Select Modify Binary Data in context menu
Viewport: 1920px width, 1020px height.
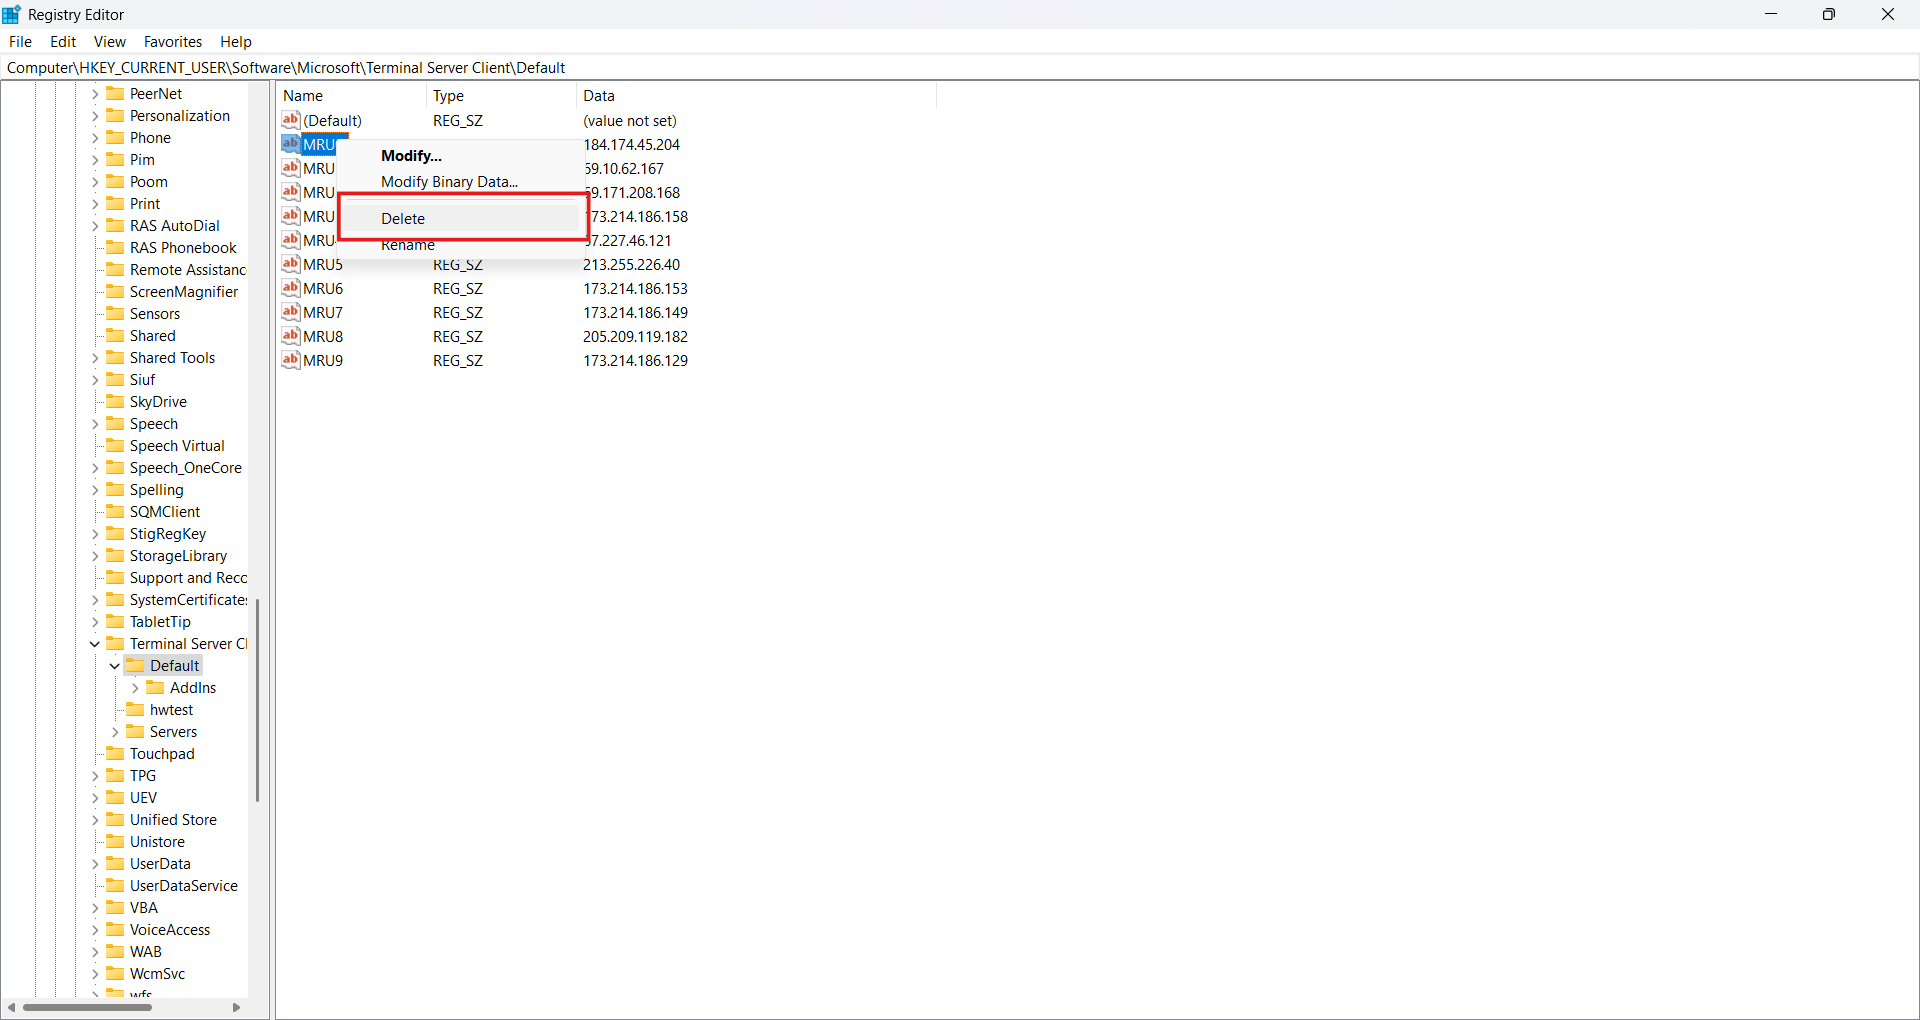click(449, 182)
